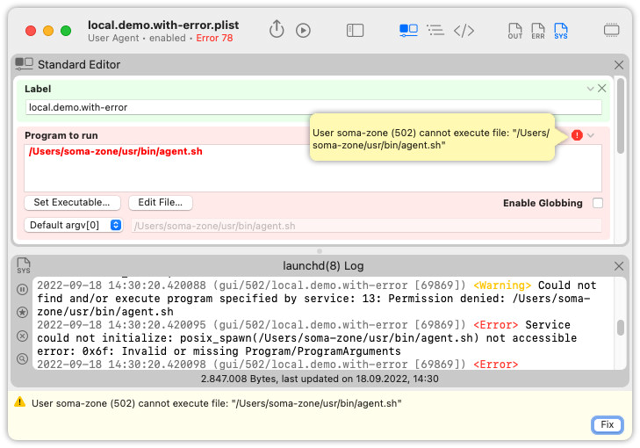
Task: Click the <Warning> log entry tag
Action: [502, 285]
